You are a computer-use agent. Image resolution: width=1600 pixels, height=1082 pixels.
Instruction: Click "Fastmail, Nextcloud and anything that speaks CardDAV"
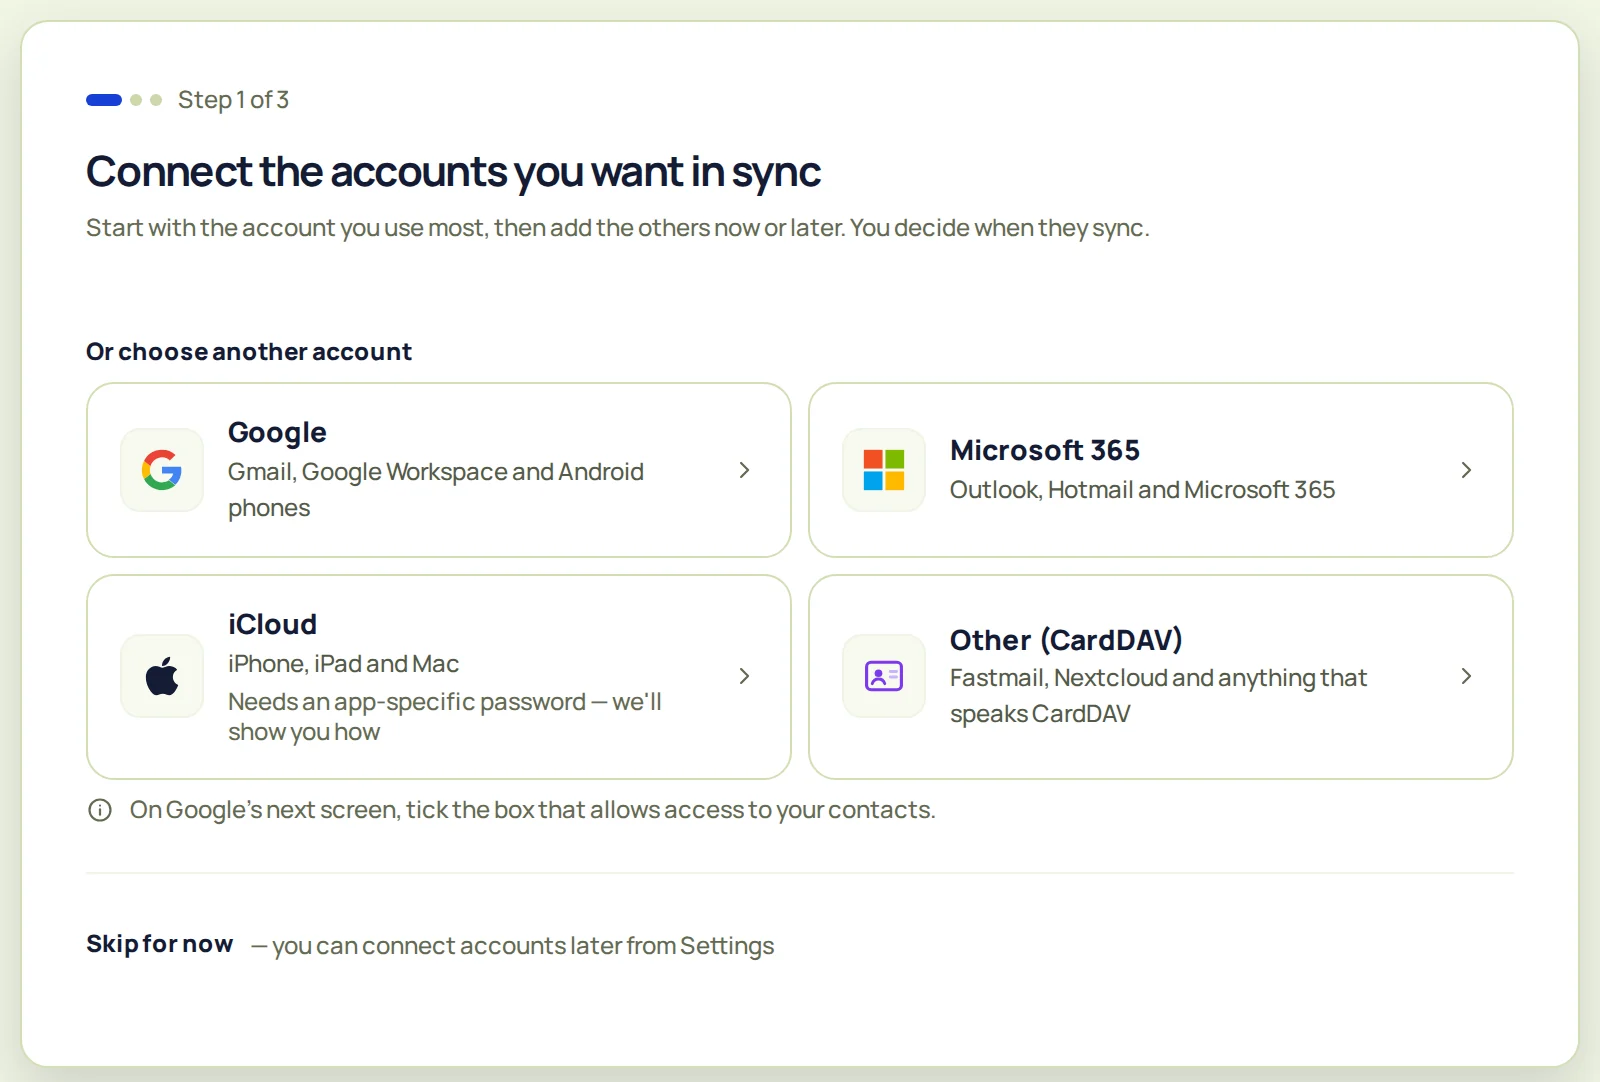(1158, 696)
